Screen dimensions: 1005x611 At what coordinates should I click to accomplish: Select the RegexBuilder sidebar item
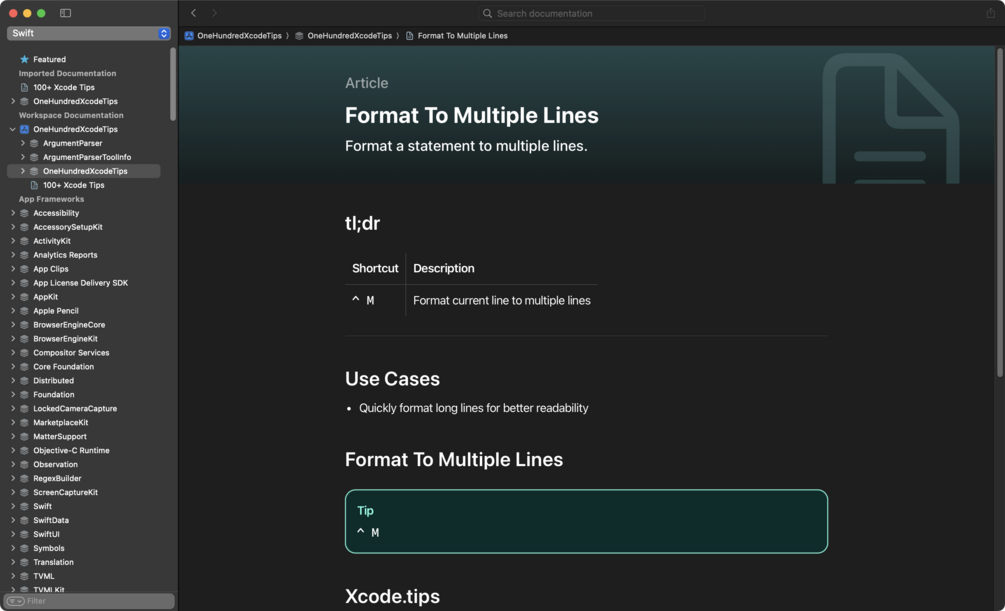tap(57, 478)
